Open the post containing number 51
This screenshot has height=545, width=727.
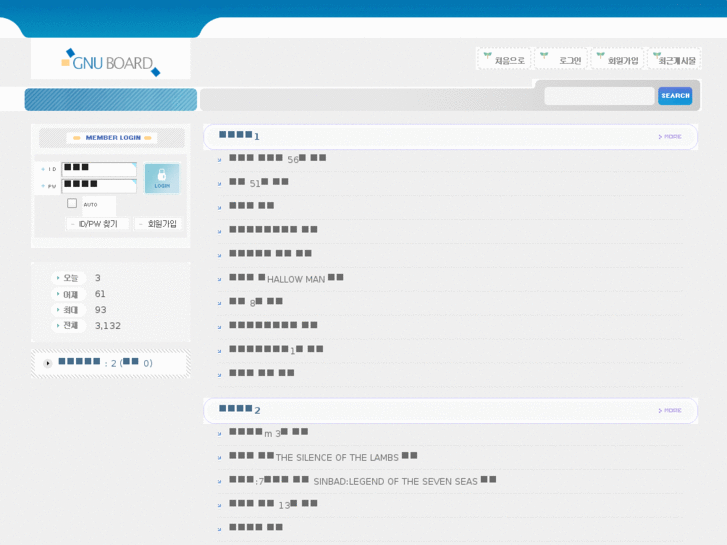coord(259,183)
